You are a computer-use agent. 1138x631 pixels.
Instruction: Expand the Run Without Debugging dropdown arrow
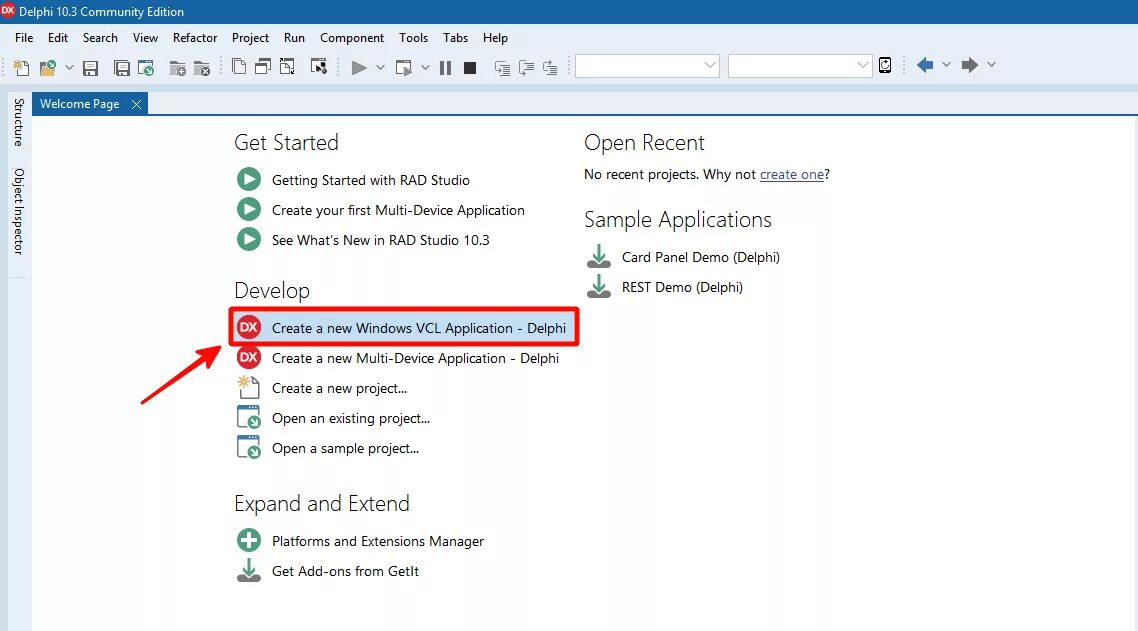pyautogui.click(x=425, y=68)
